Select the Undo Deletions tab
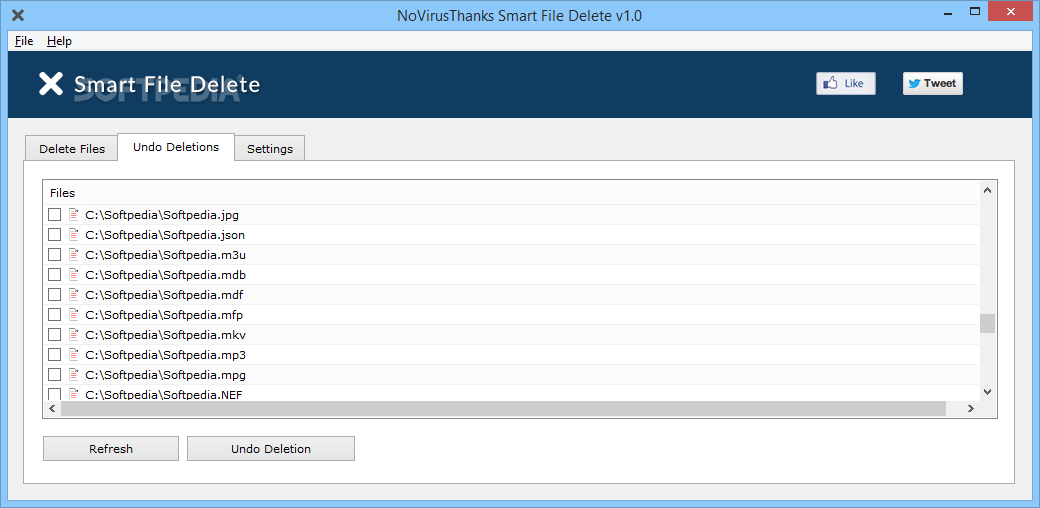Screen dimensions: 1040x508 click(x=176, y=147)
